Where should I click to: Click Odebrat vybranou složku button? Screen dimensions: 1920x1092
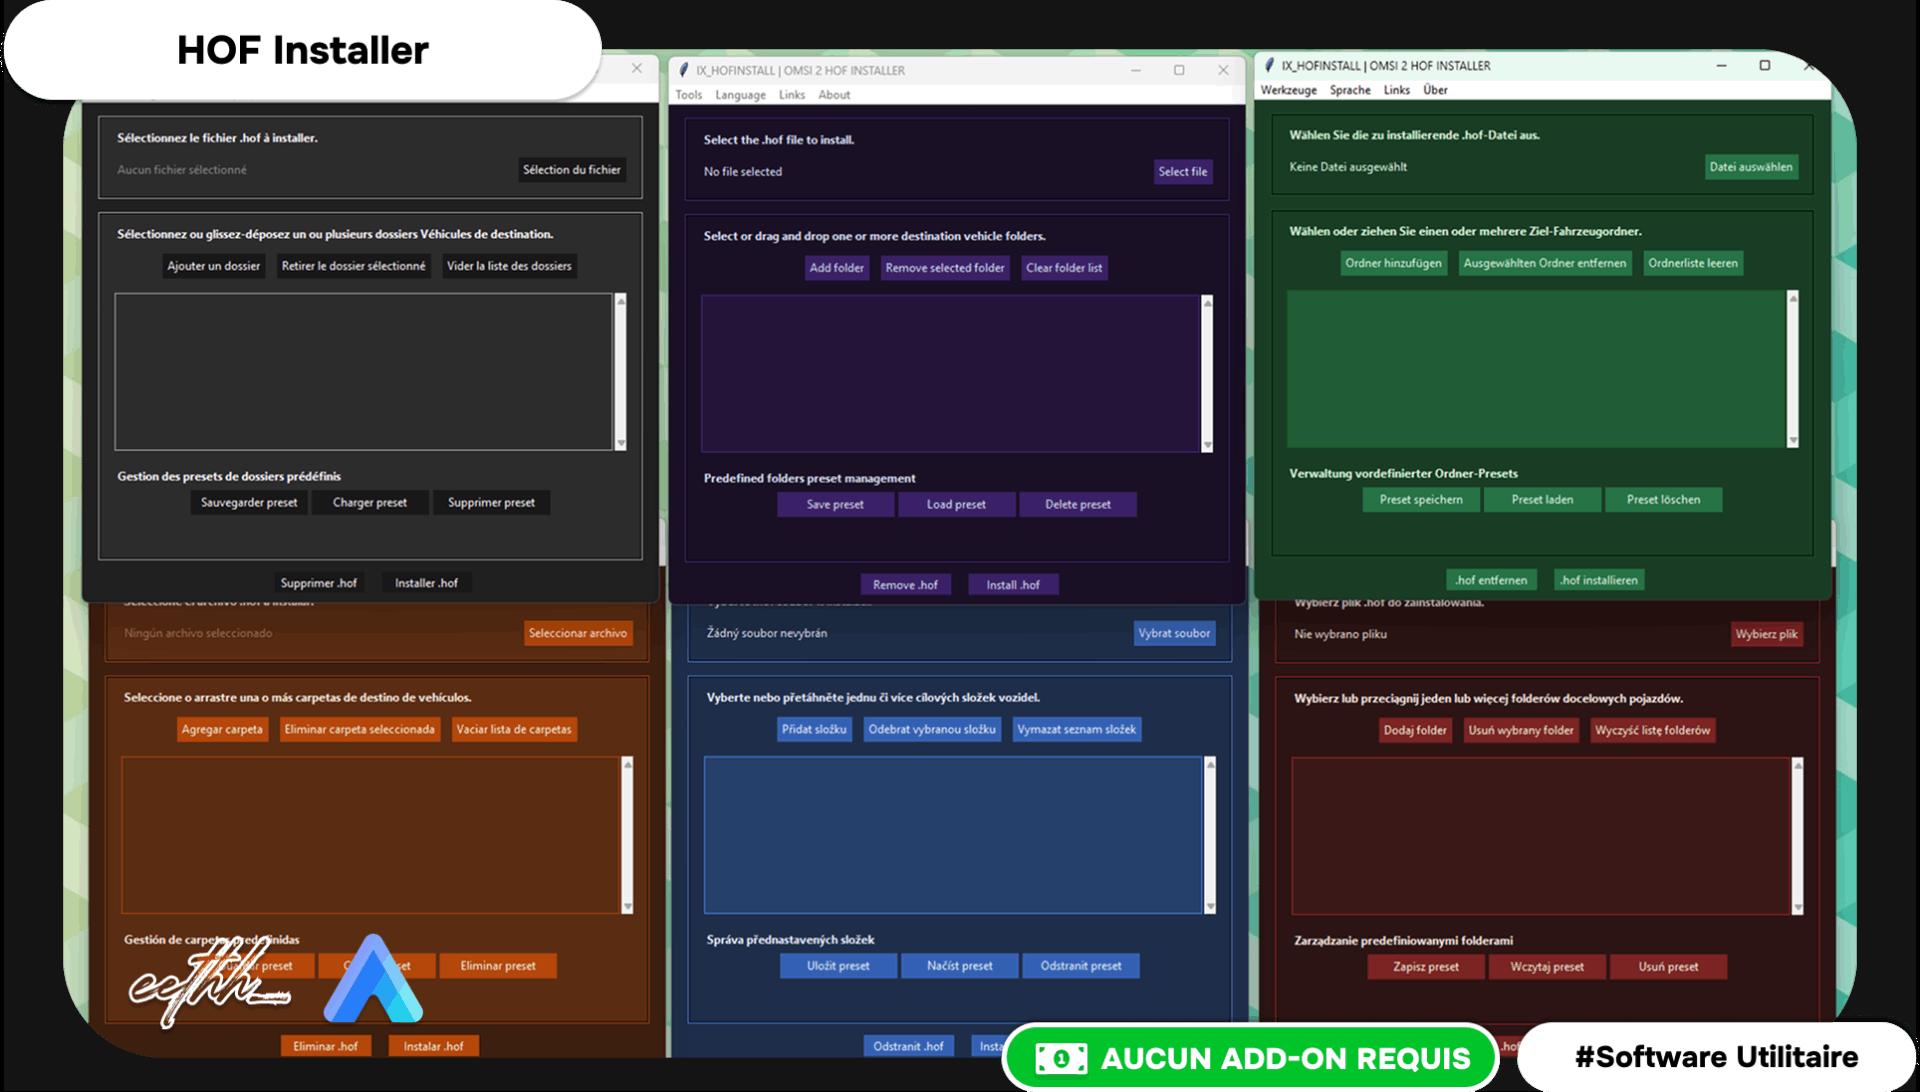coord(932,730)
